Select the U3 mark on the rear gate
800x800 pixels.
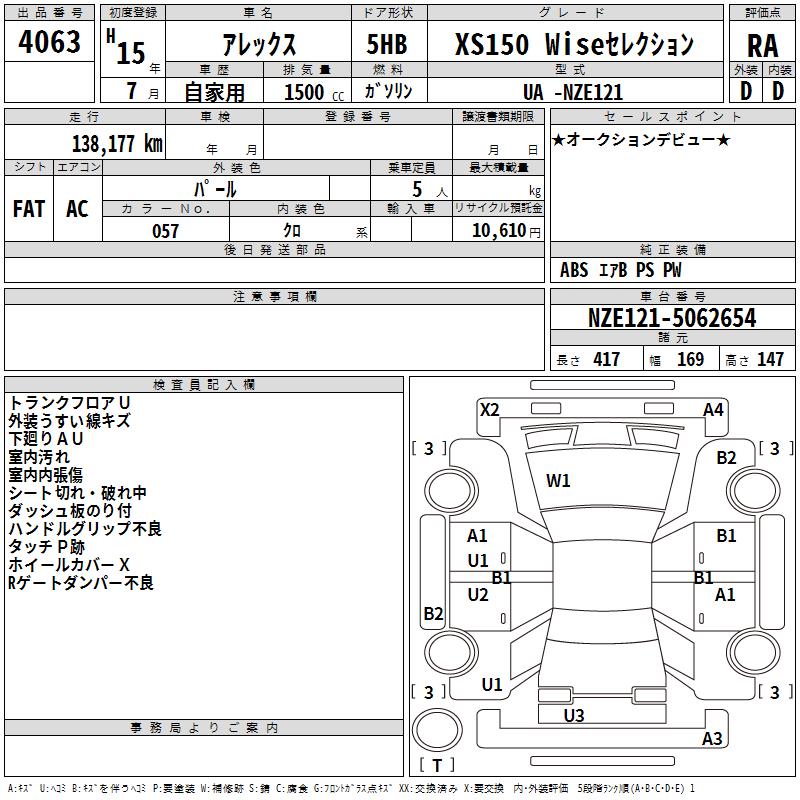click(x=574, y=716)
